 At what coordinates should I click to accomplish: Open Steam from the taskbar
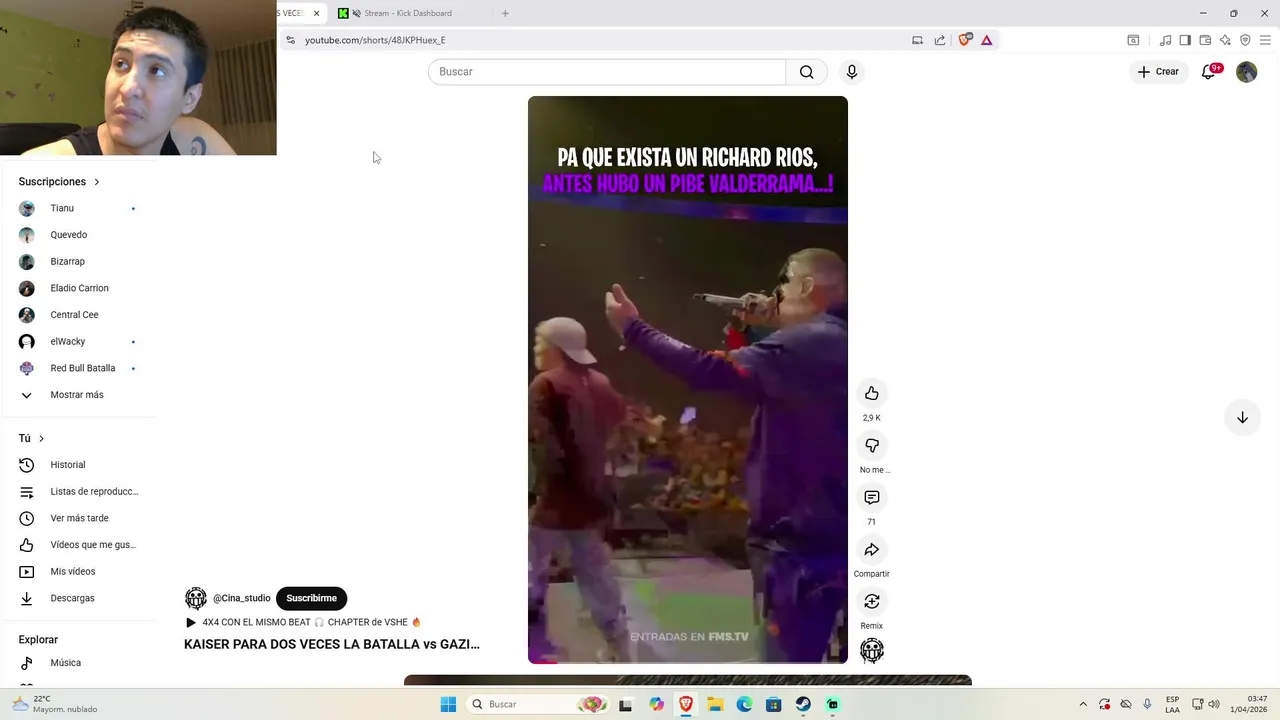click(803, 704)
